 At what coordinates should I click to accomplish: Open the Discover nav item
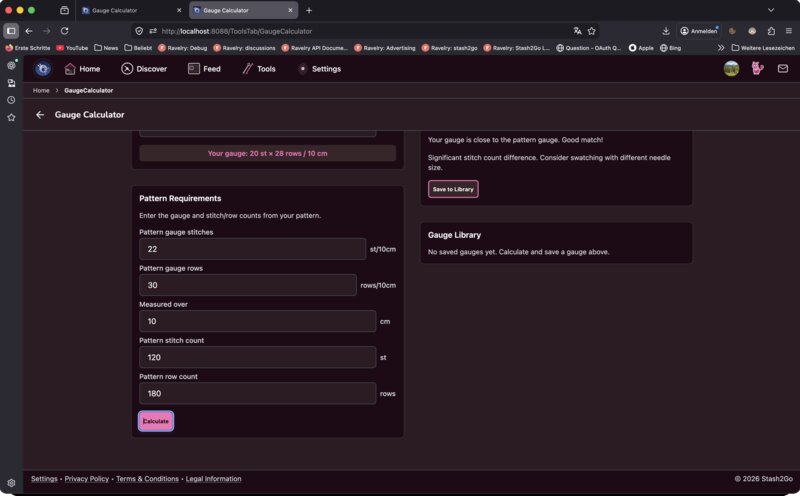[x=144, y=69]
